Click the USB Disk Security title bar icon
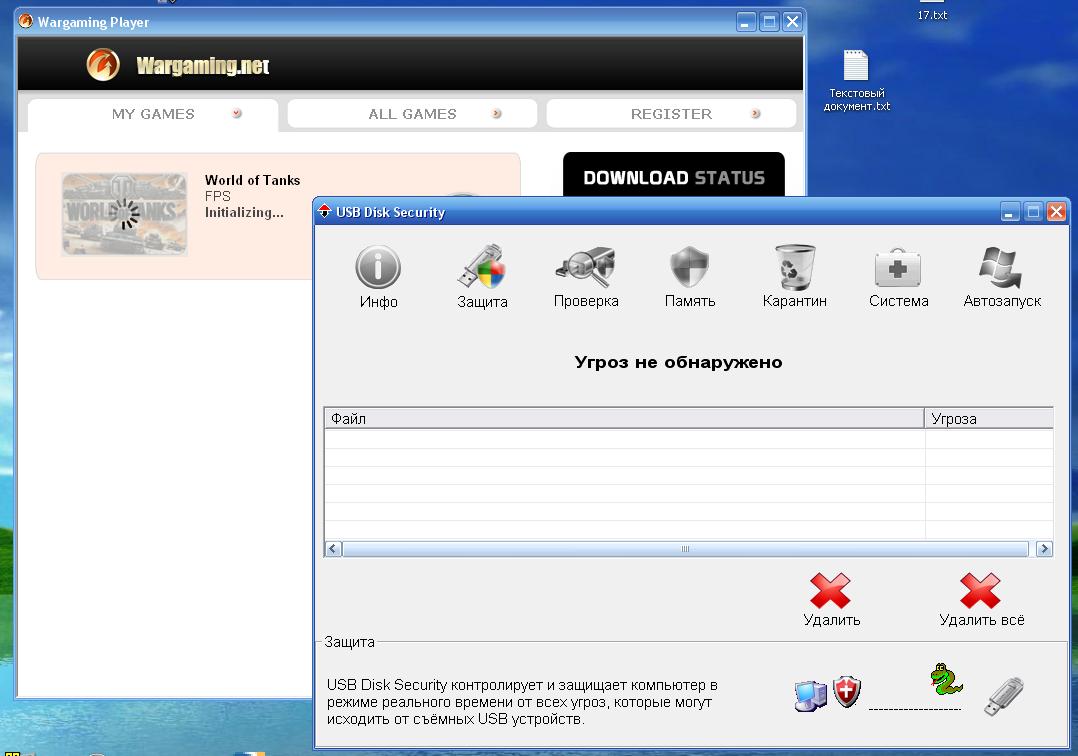This screenshot has width=1078, height=756. (324, 212)
